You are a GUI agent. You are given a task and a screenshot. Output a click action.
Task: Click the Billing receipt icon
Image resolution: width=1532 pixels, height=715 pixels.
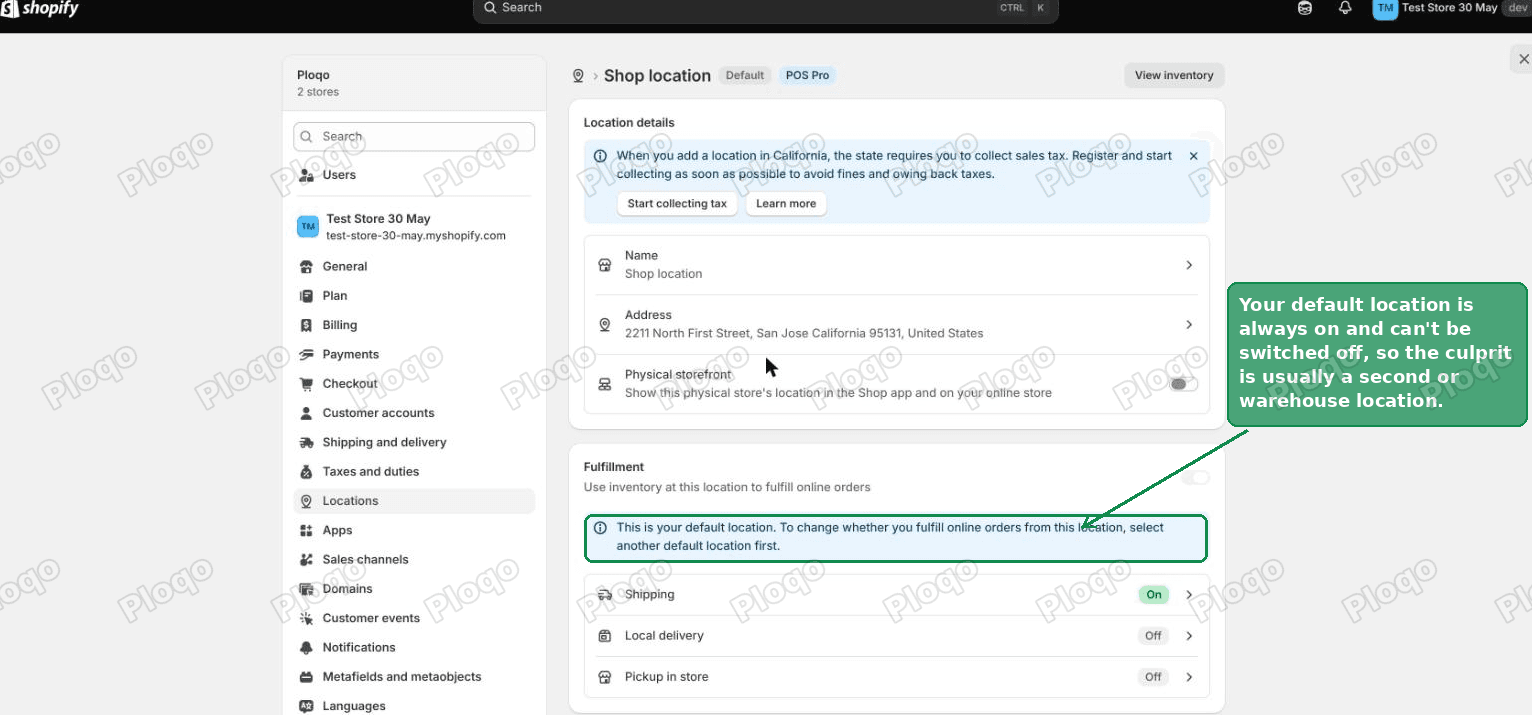(x=307, y=325)
